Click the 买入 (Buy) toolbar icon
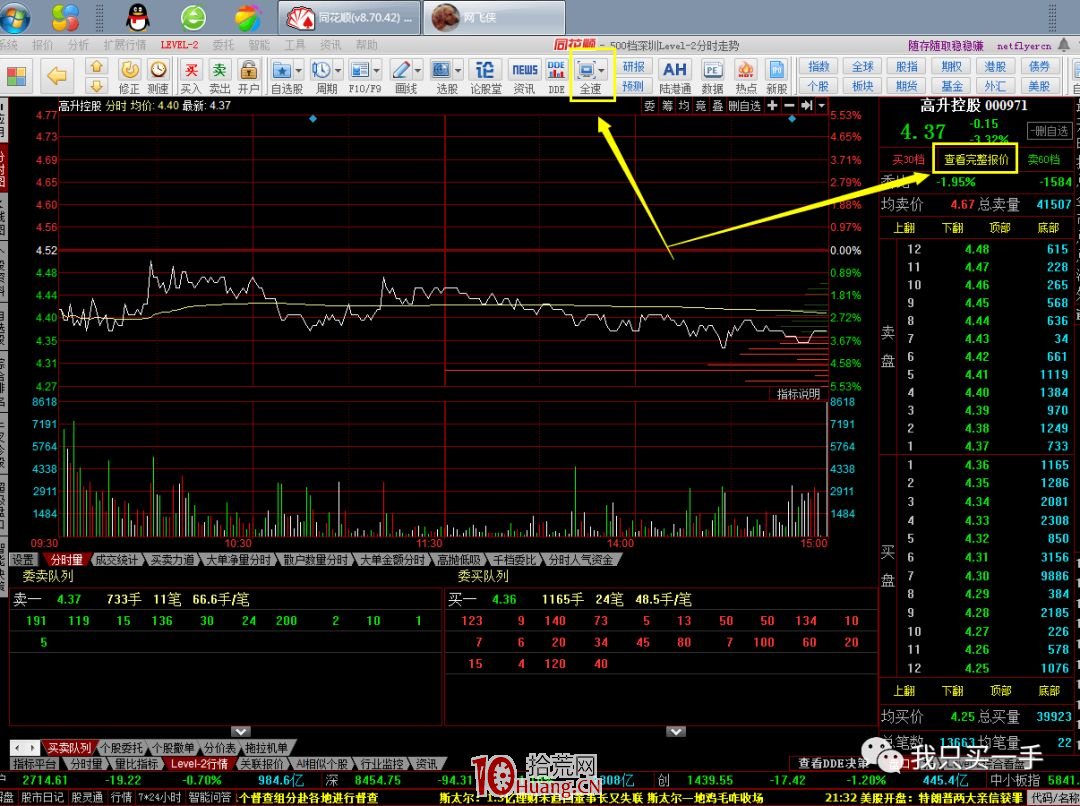The height and width of the screenshot is (806, 1080). click(190, 76)
